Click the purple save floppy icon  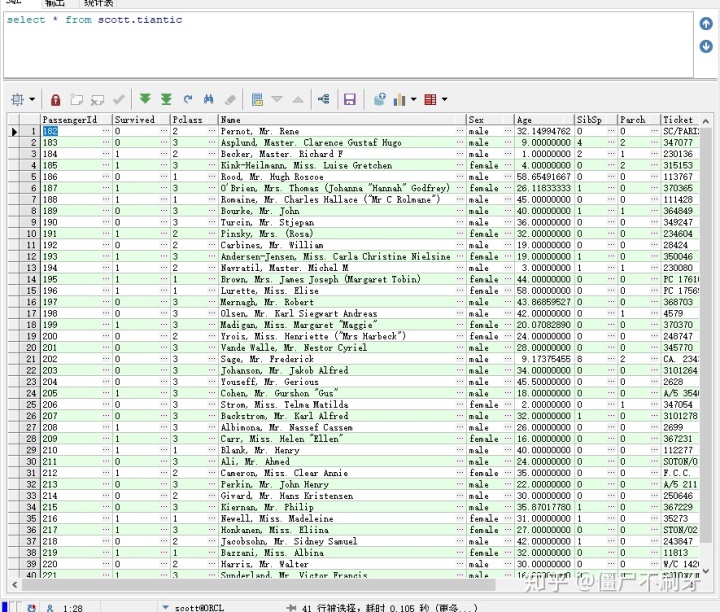tap(350, 99)
